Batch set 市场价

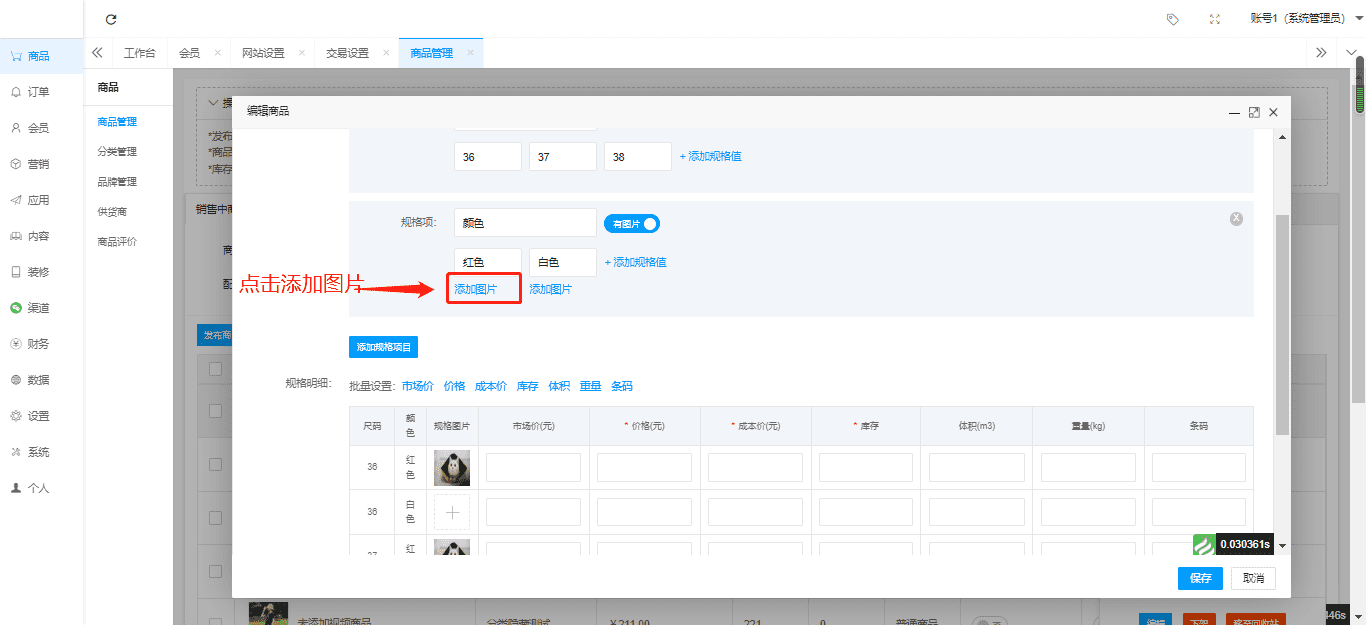(x=418, y=386)
